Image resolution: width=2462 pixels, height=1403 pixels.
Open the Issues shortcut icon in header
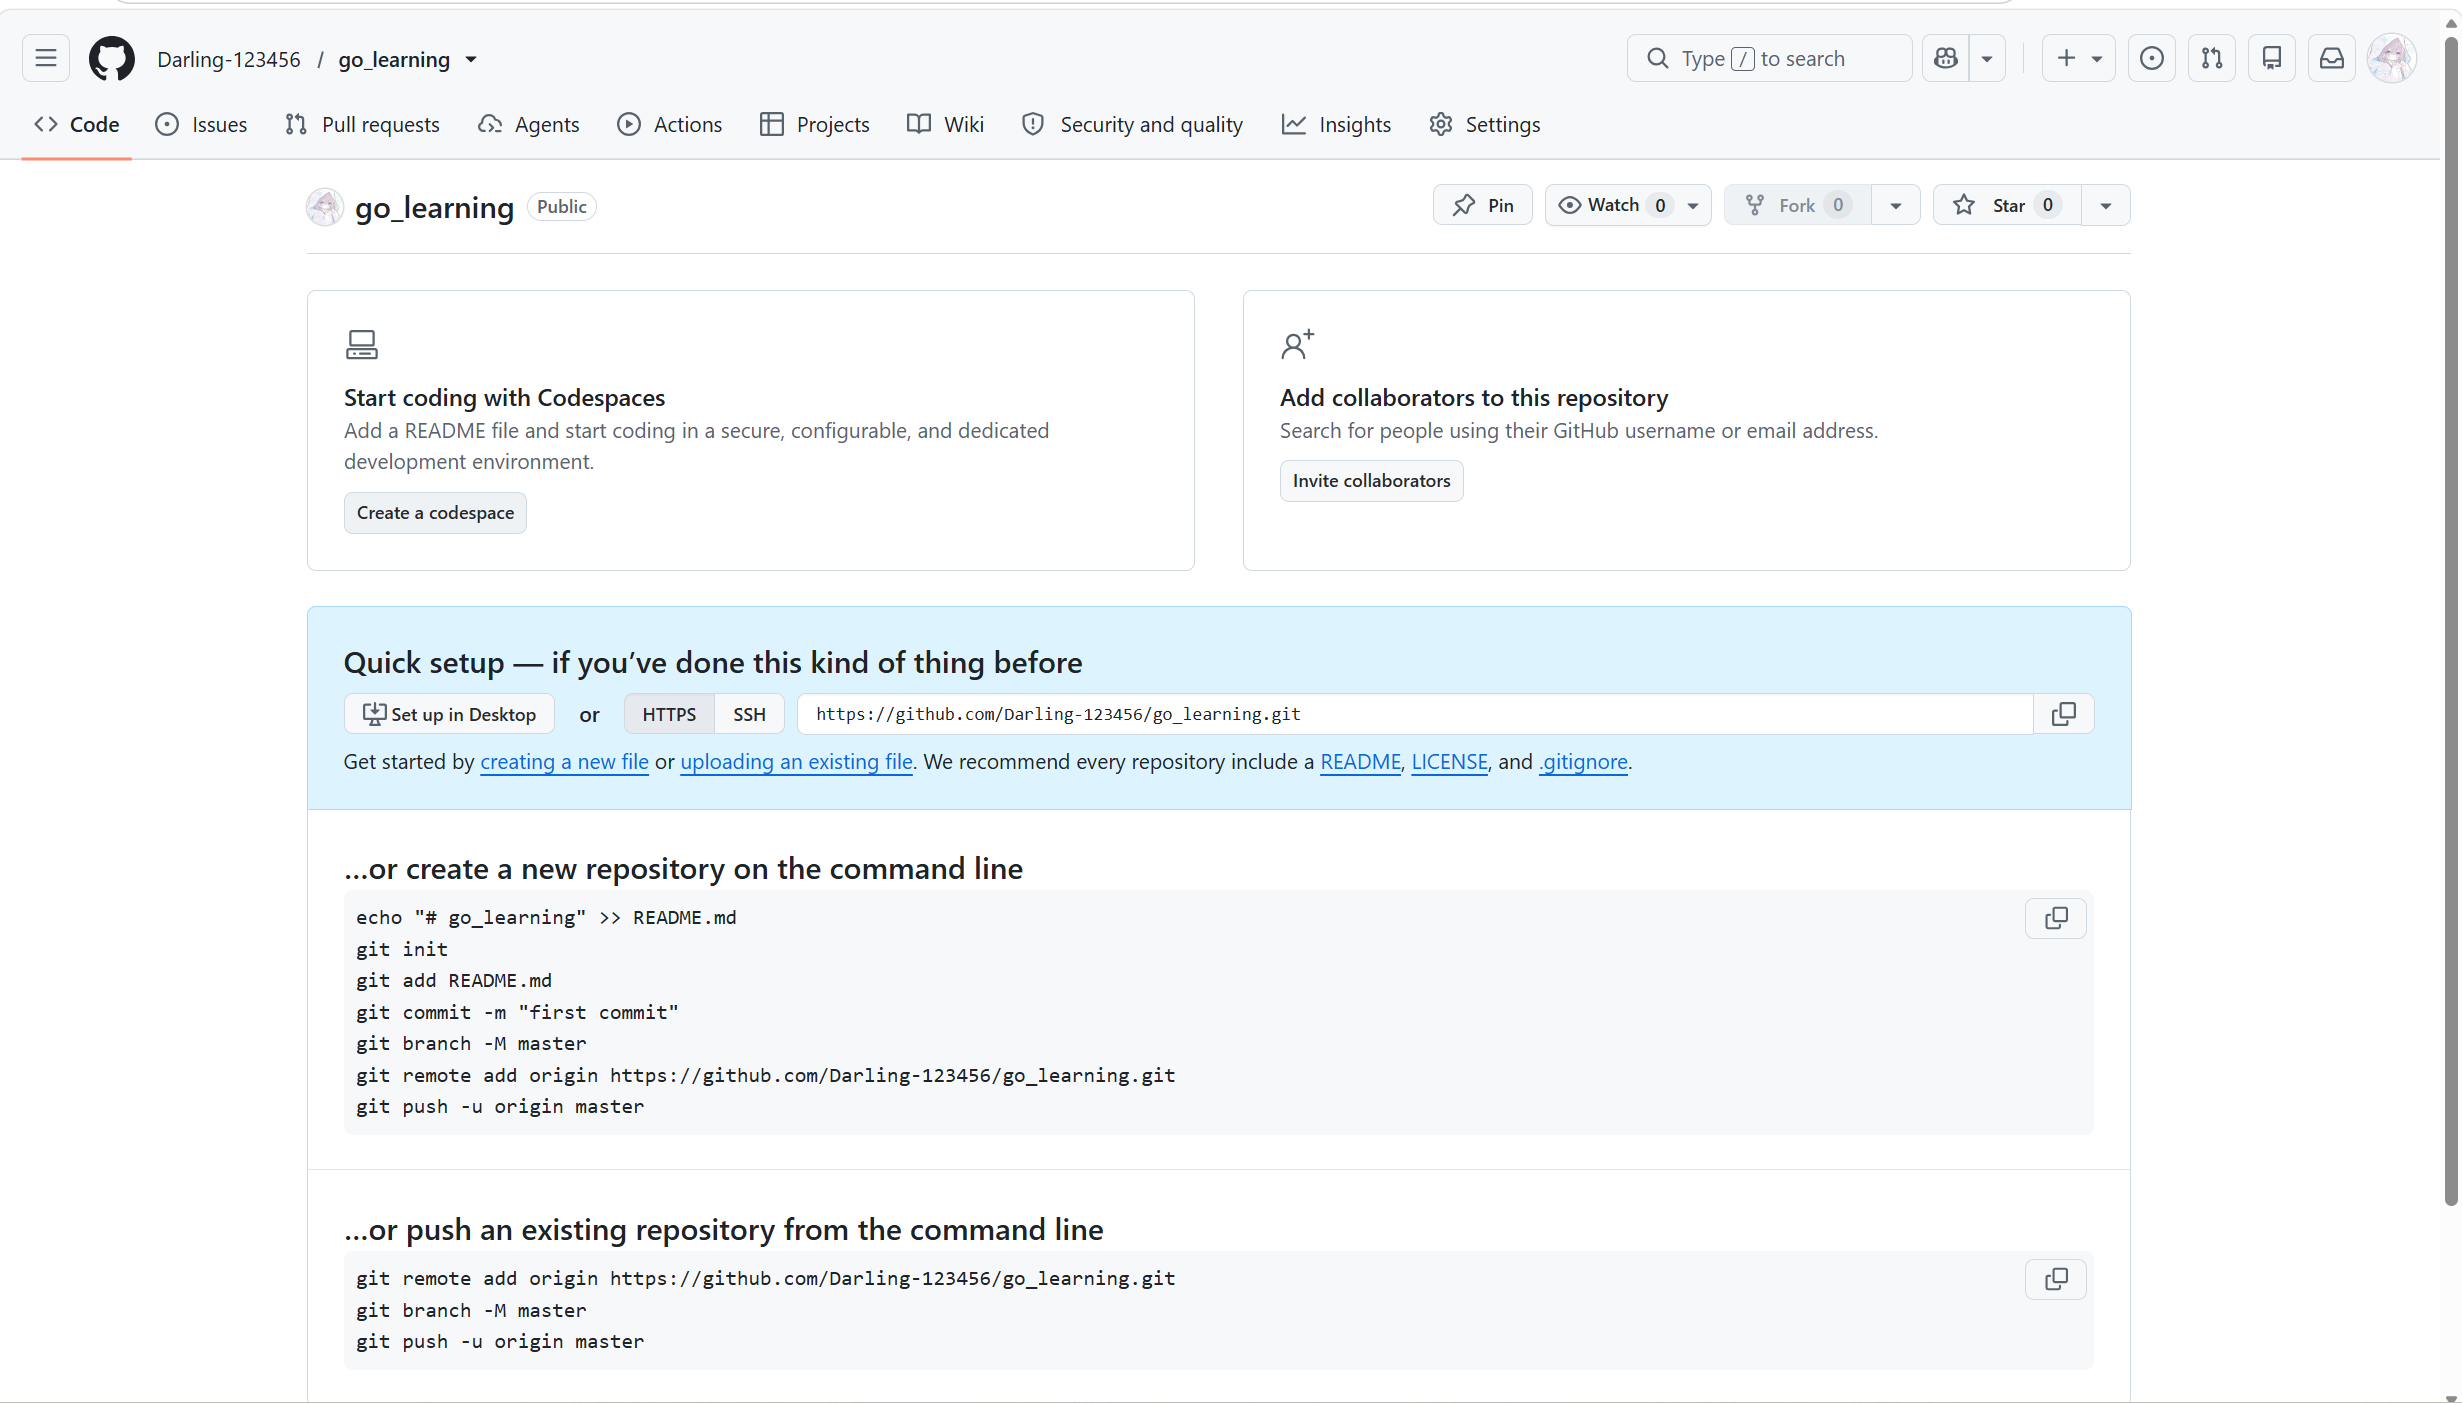(x=2152, y=59)
